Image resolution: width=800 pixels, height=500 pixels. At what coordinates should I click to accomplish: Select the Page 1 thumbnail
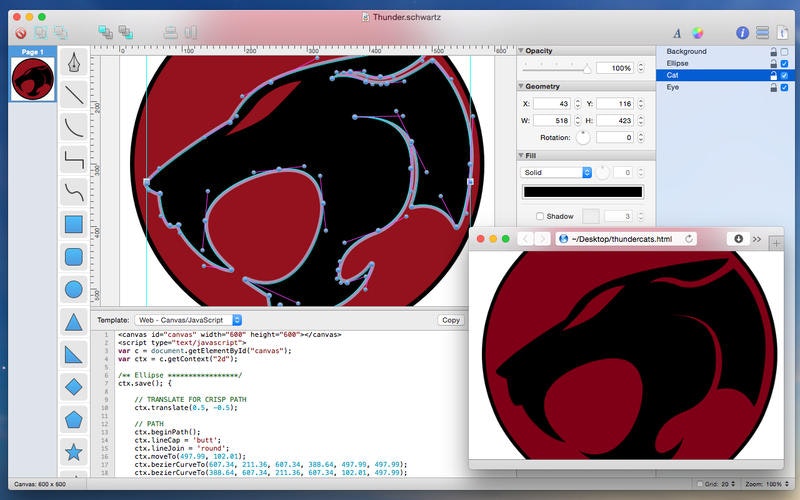click(x=33, y=79)
